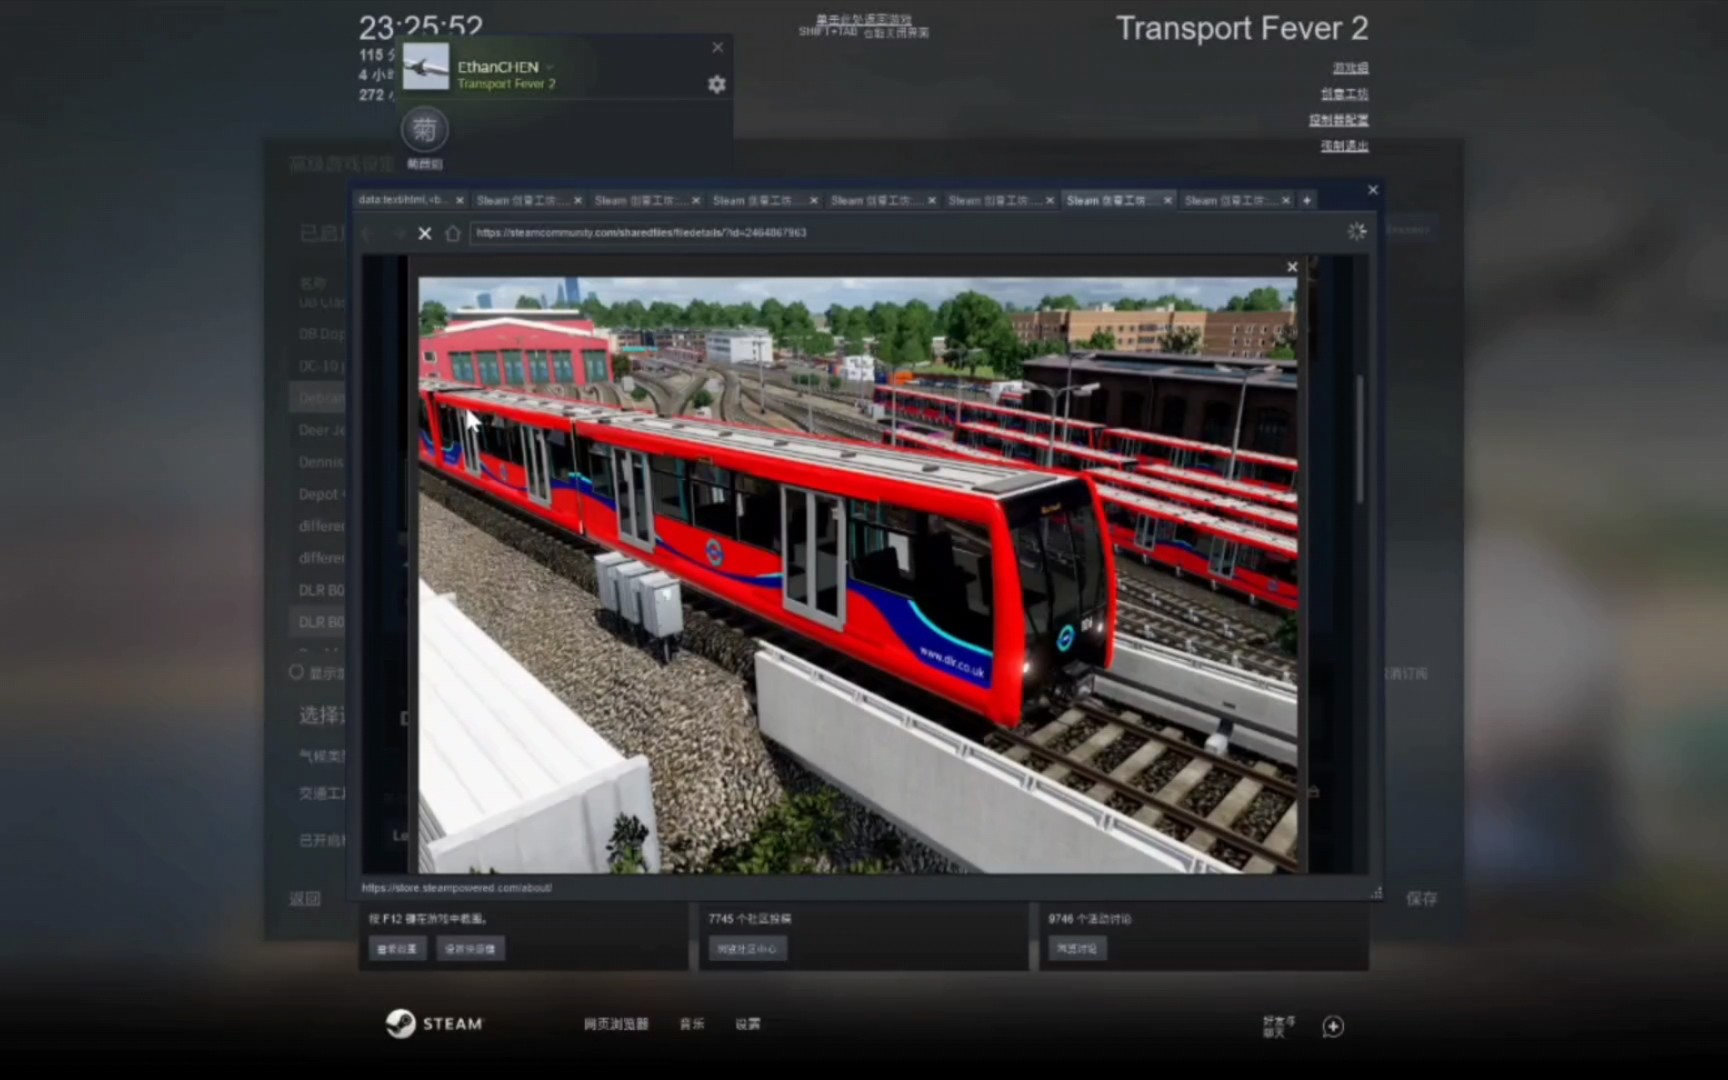Click the page loading spinner icon
Image resolution: width=1728 pixels, height=1080 pixels.
(1356, 232)
